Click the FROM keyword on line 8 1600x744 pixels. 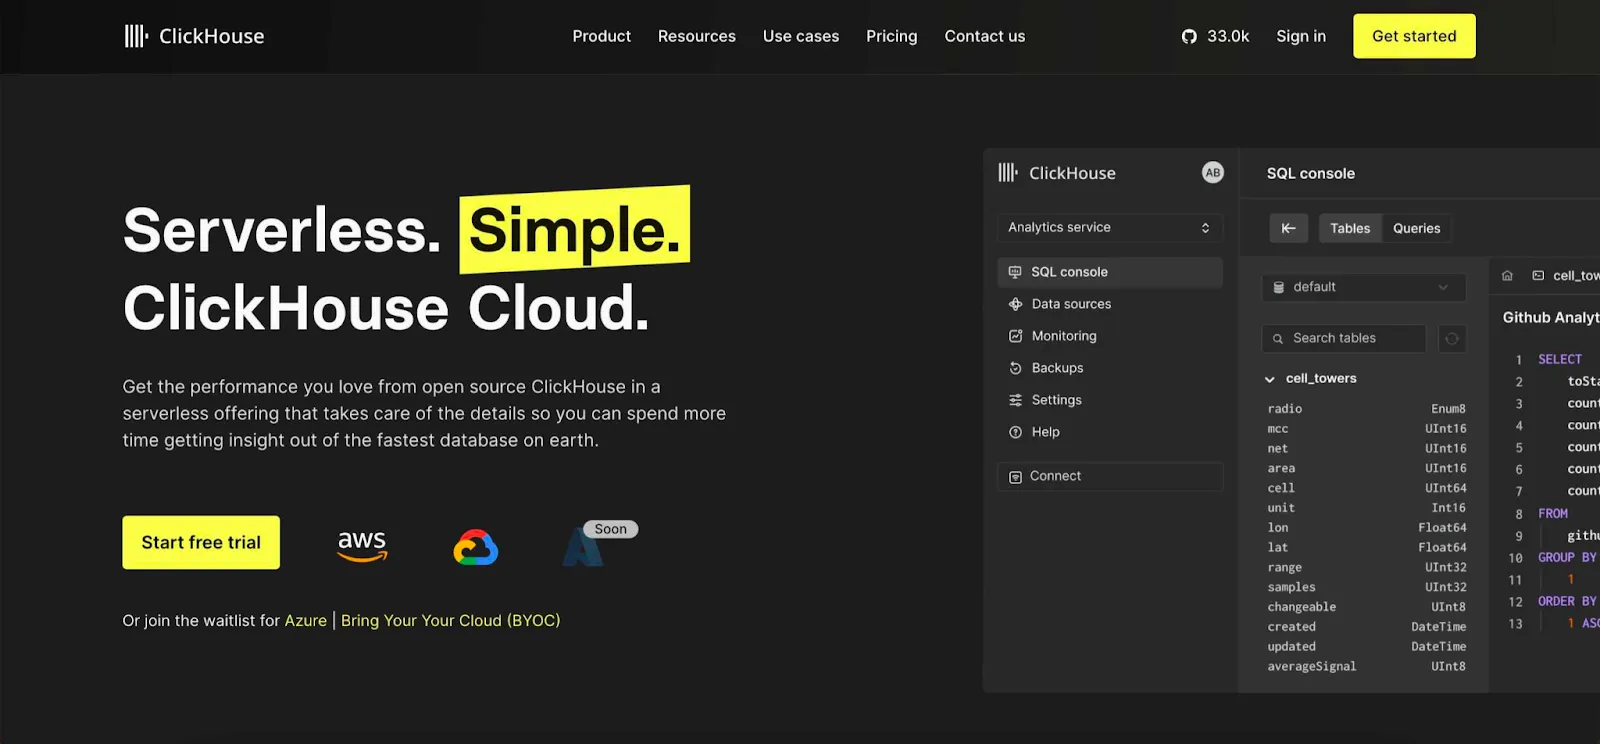1553,513
